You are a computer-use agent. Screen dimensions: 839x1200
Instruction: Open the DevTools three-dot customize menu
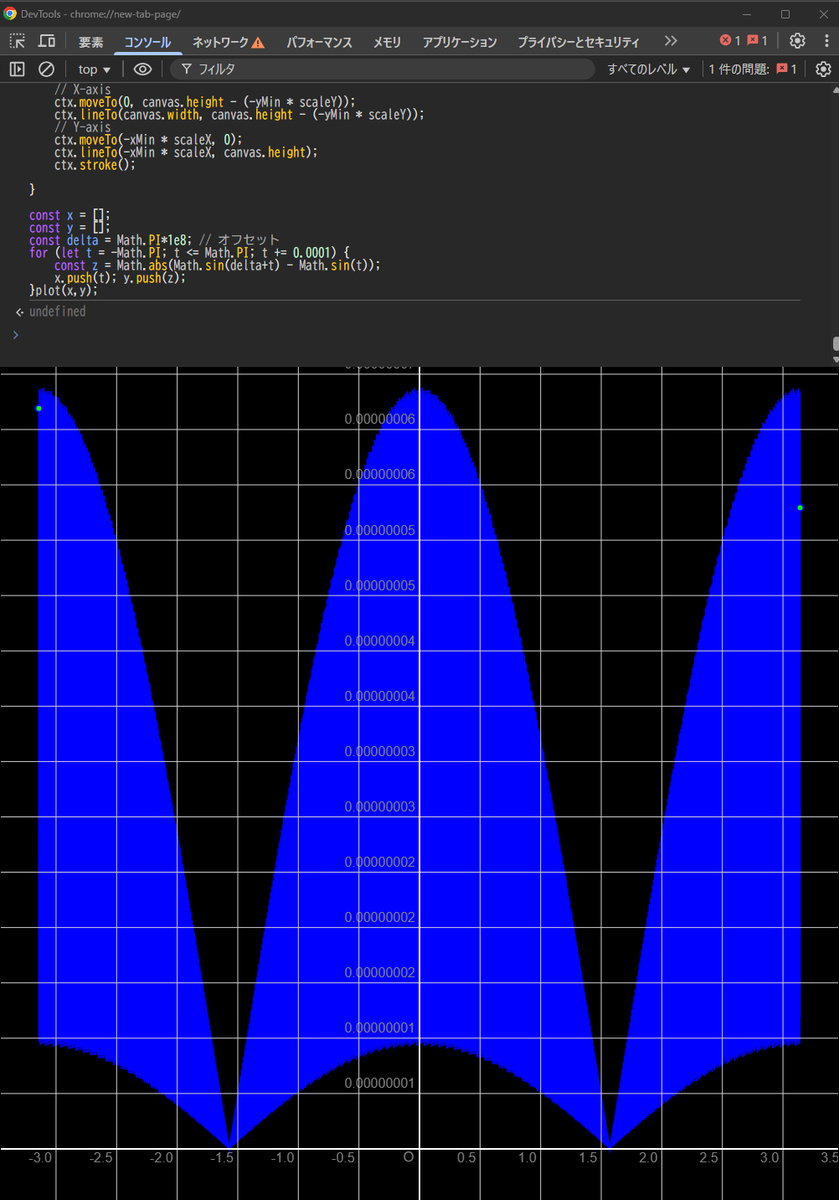coord(825,41)
